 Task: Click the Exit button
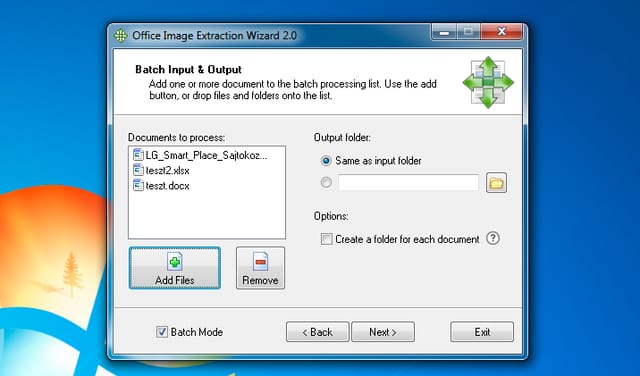[482, 332]
